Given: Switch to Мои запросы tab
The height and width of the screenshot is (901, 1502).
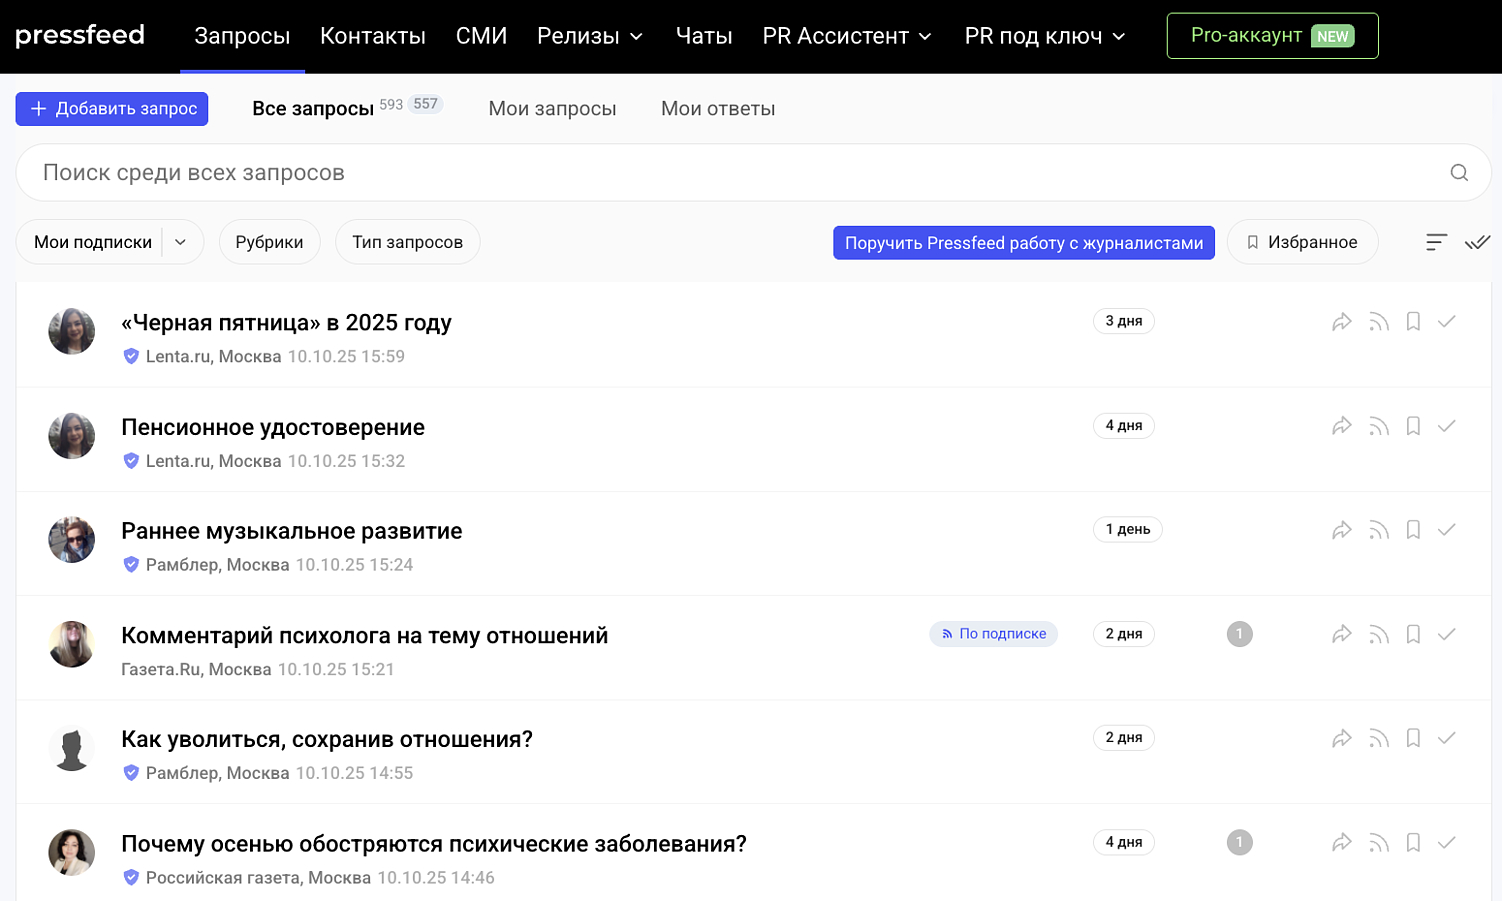Looking at the screenshot, I should pyautogui.click(x=552, y=109).
